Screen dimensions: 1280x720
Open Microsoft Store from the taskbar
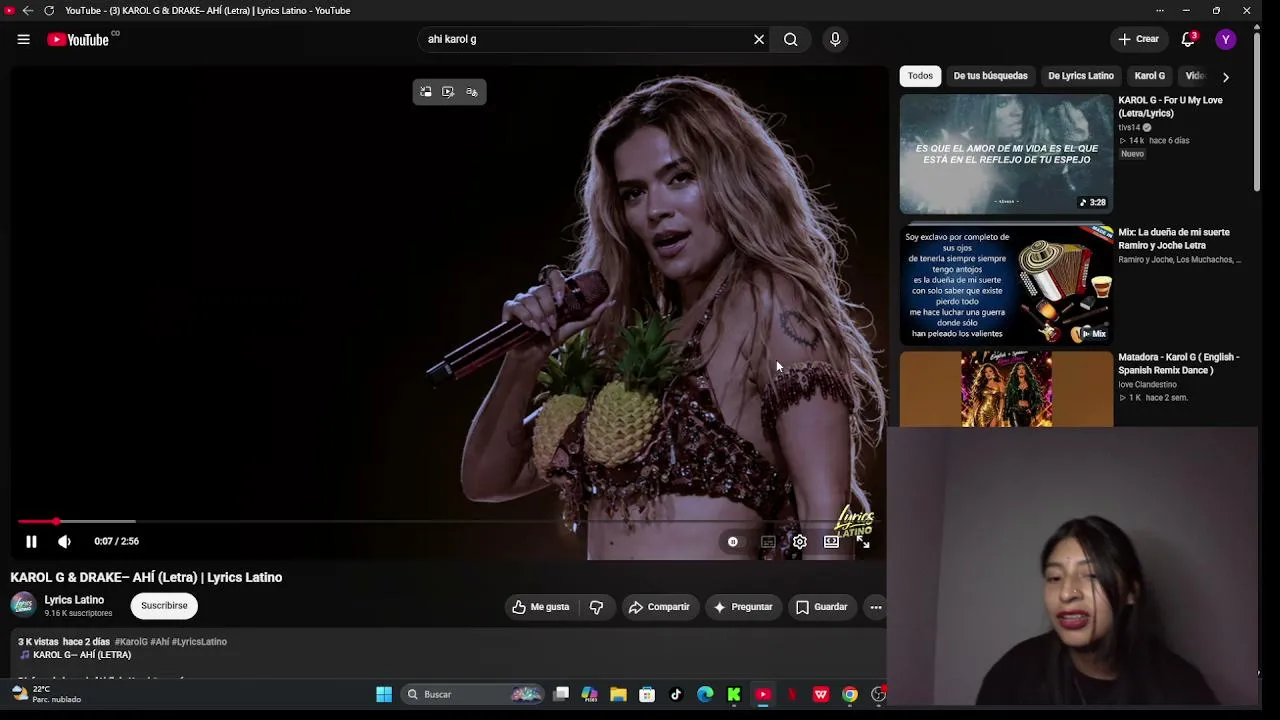point(647,695)
